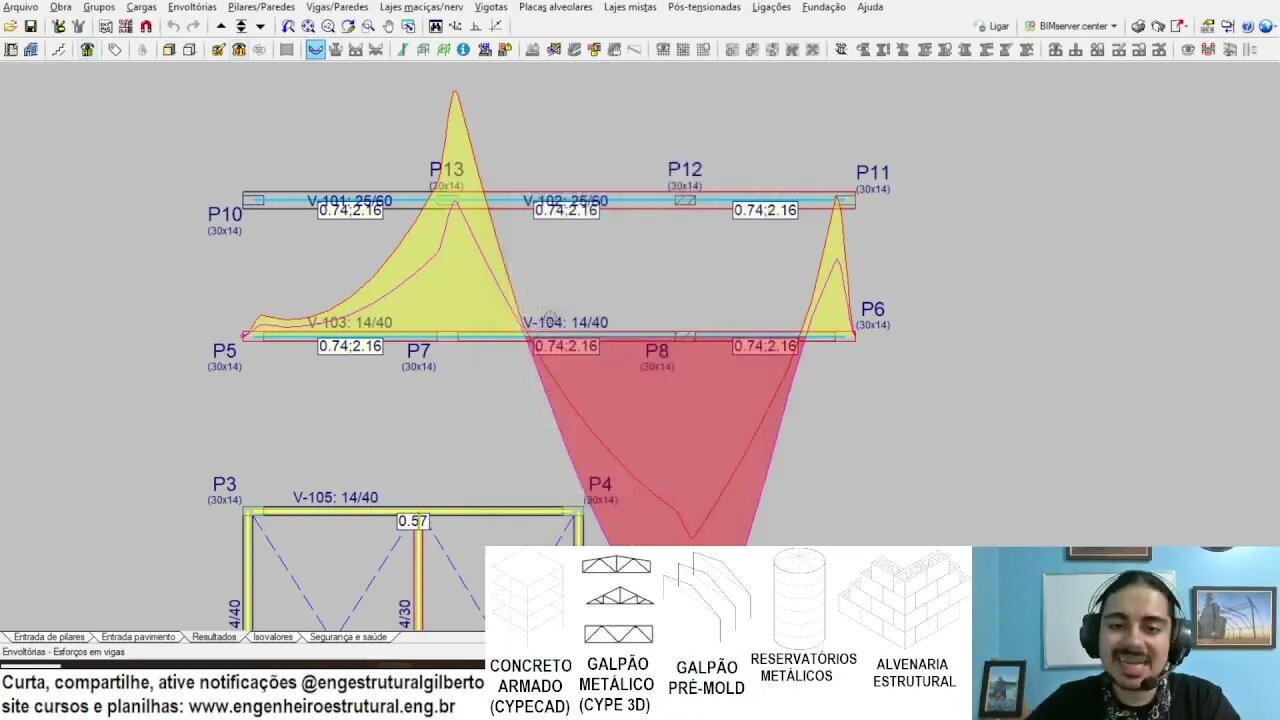Open the Grupos menu

coord(99,7)
